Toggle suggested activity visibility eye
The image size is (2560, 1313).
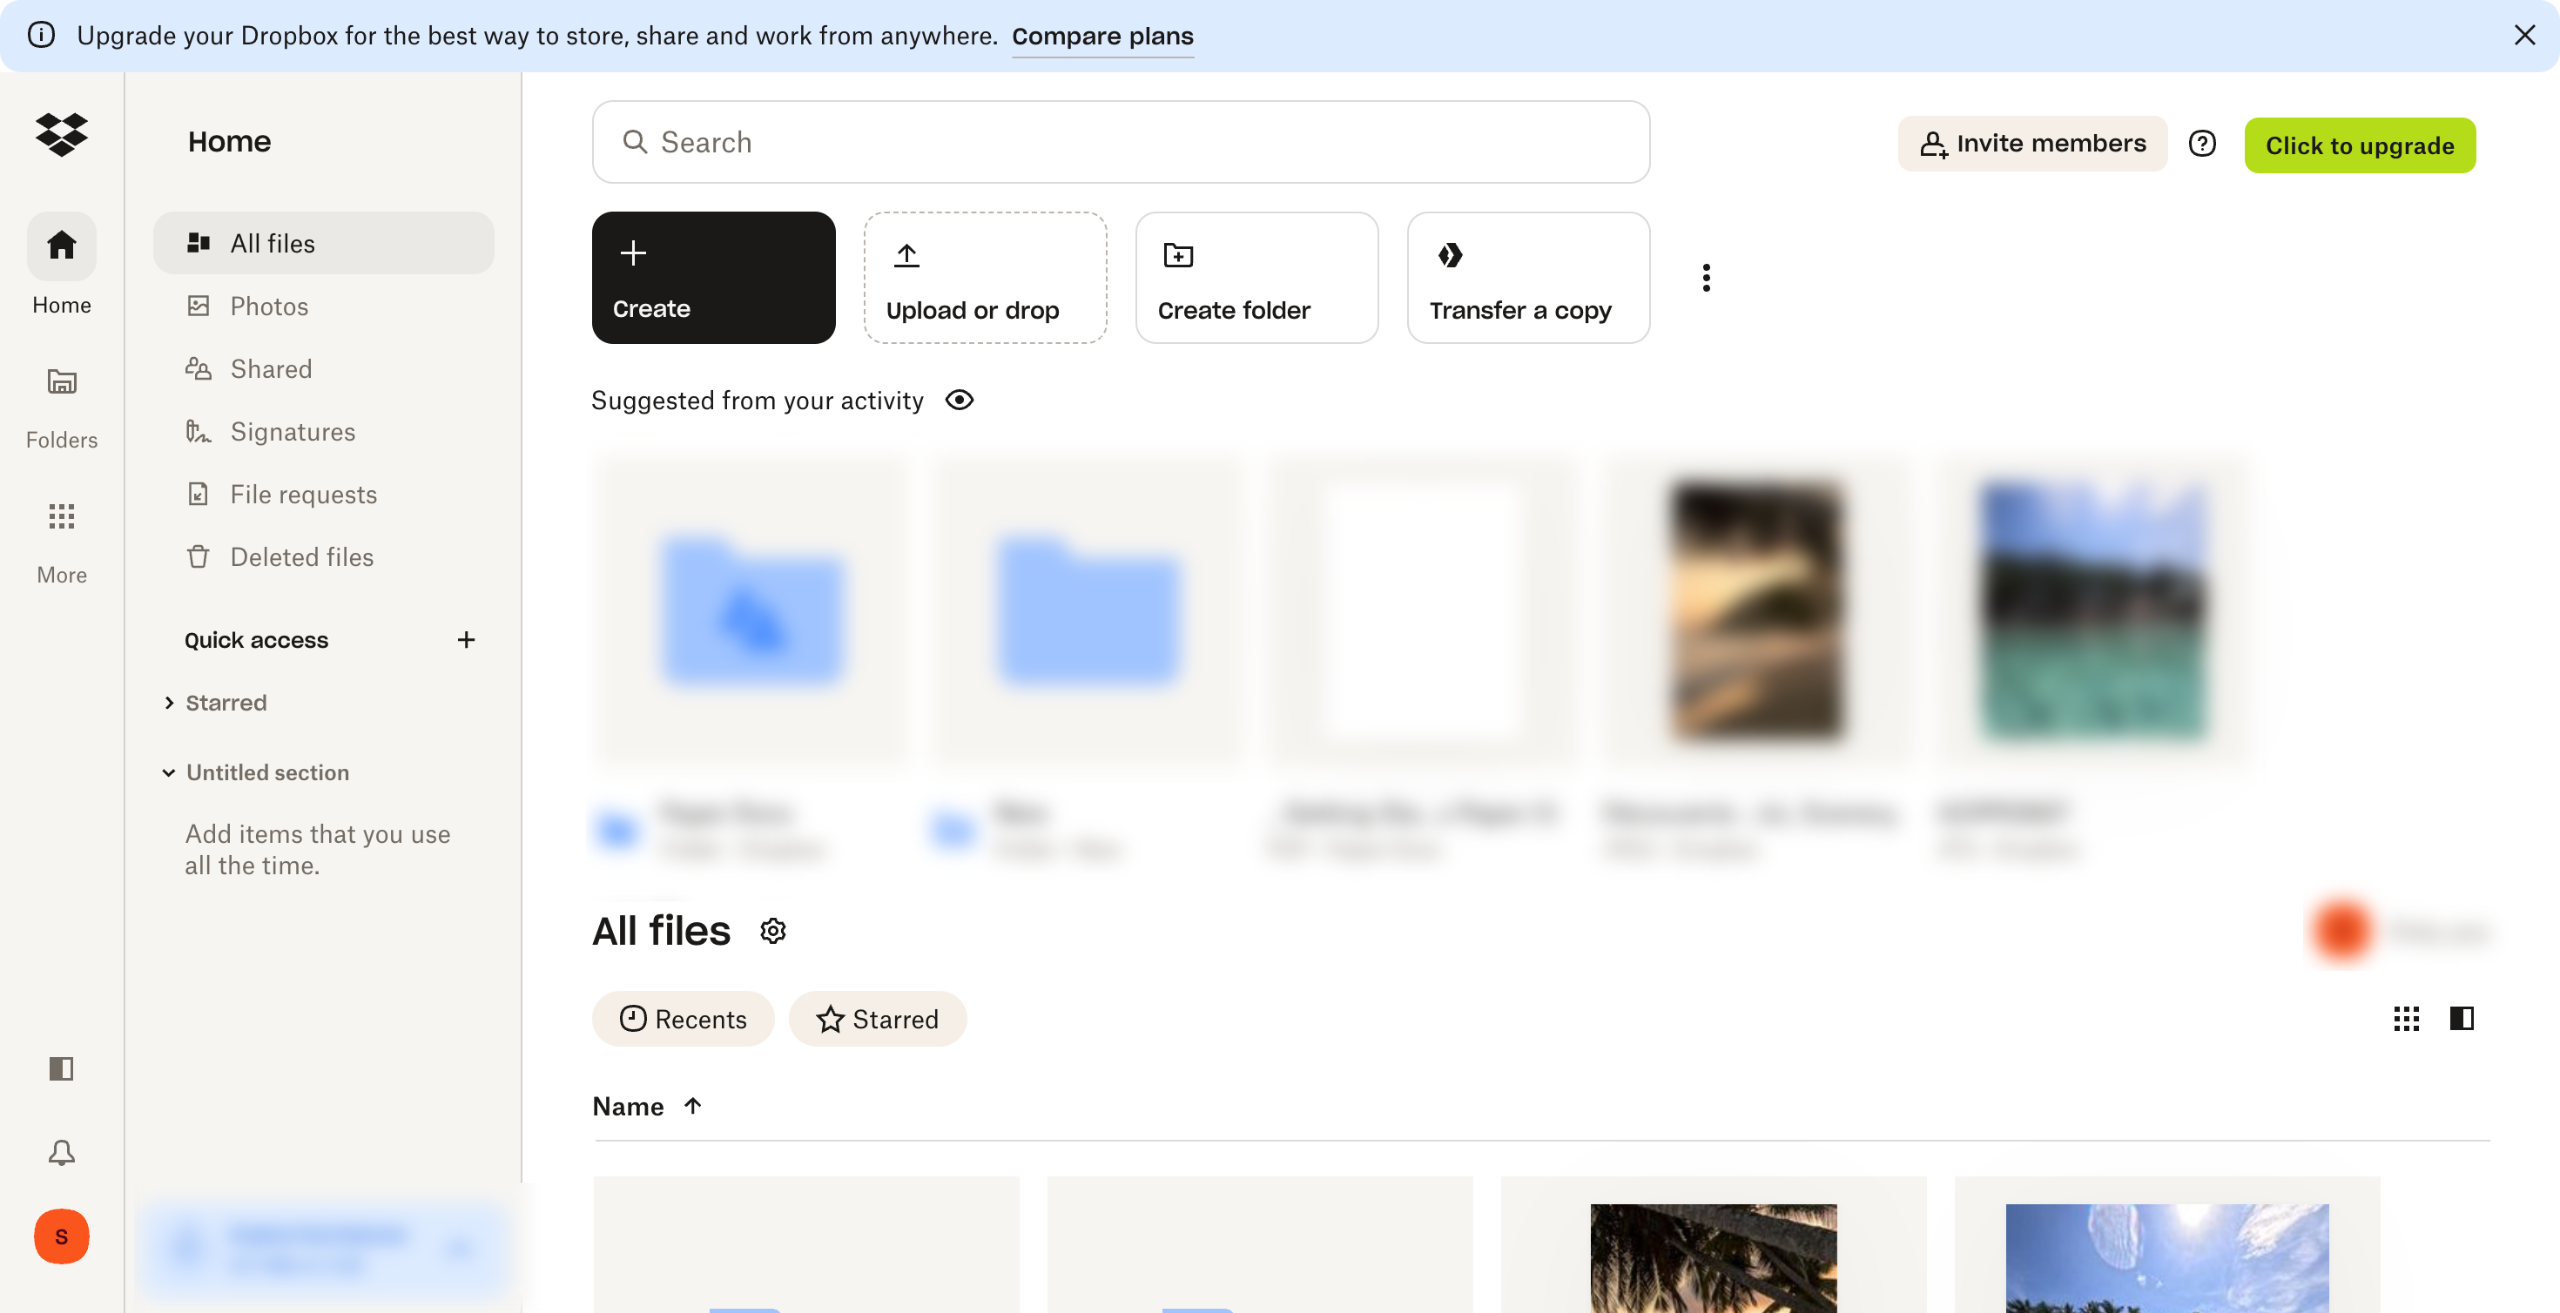coord(959,400)
